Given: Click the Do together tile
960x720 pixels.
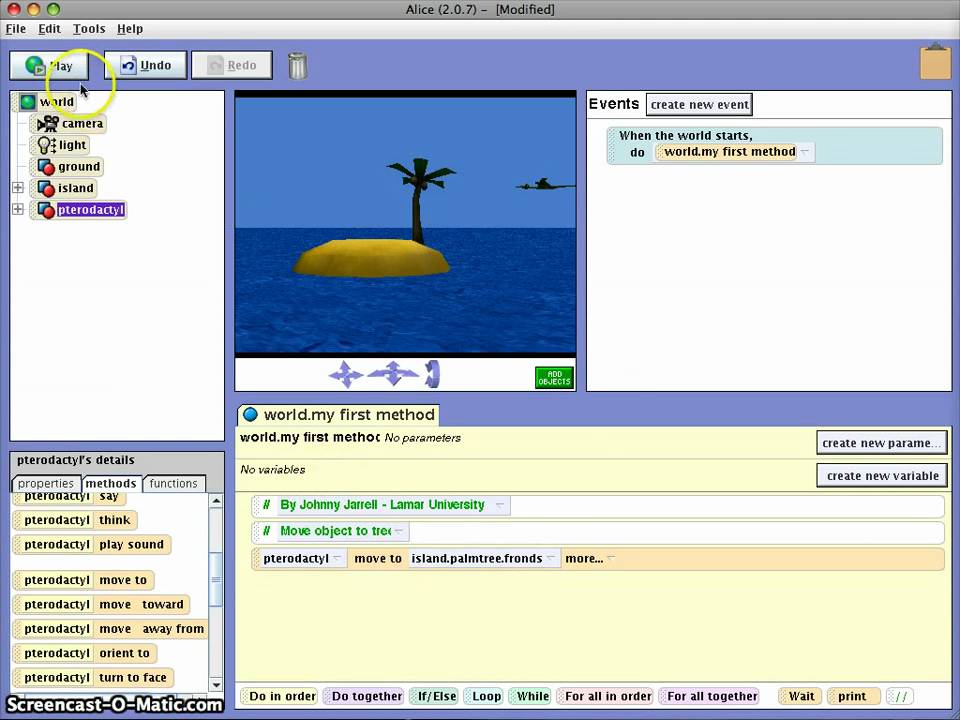Looking at the screenshot, I should click(x=363, y=696).
